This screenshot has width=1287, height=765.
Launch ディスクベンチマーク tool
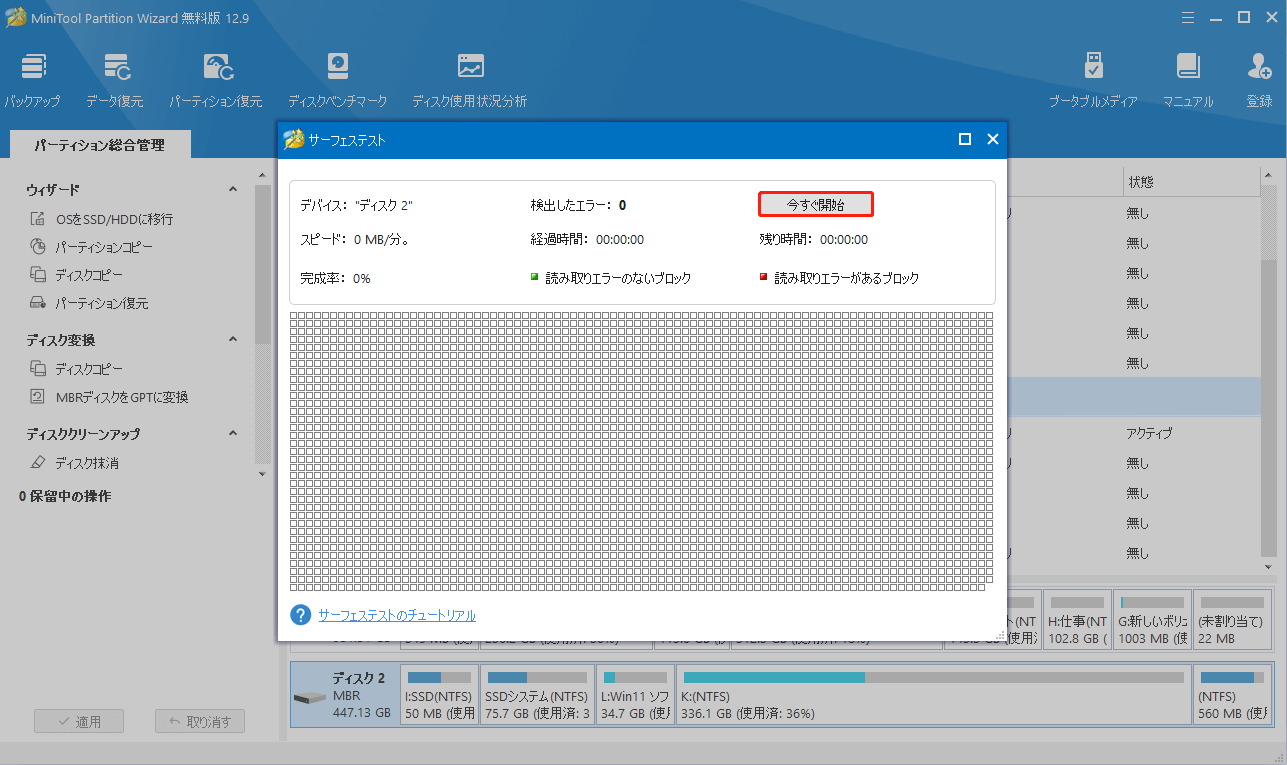click(x=338, y=81)
